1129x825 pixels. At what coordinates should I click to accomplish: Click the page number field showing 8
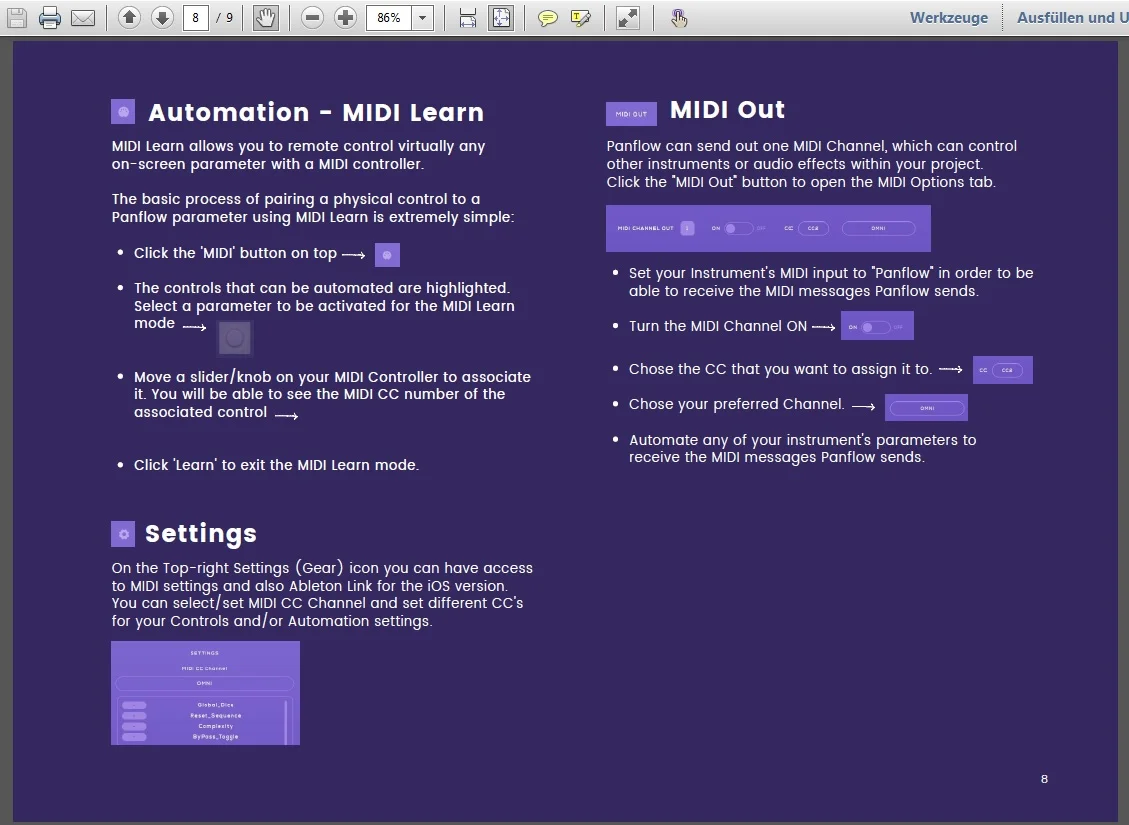point(195,17)
